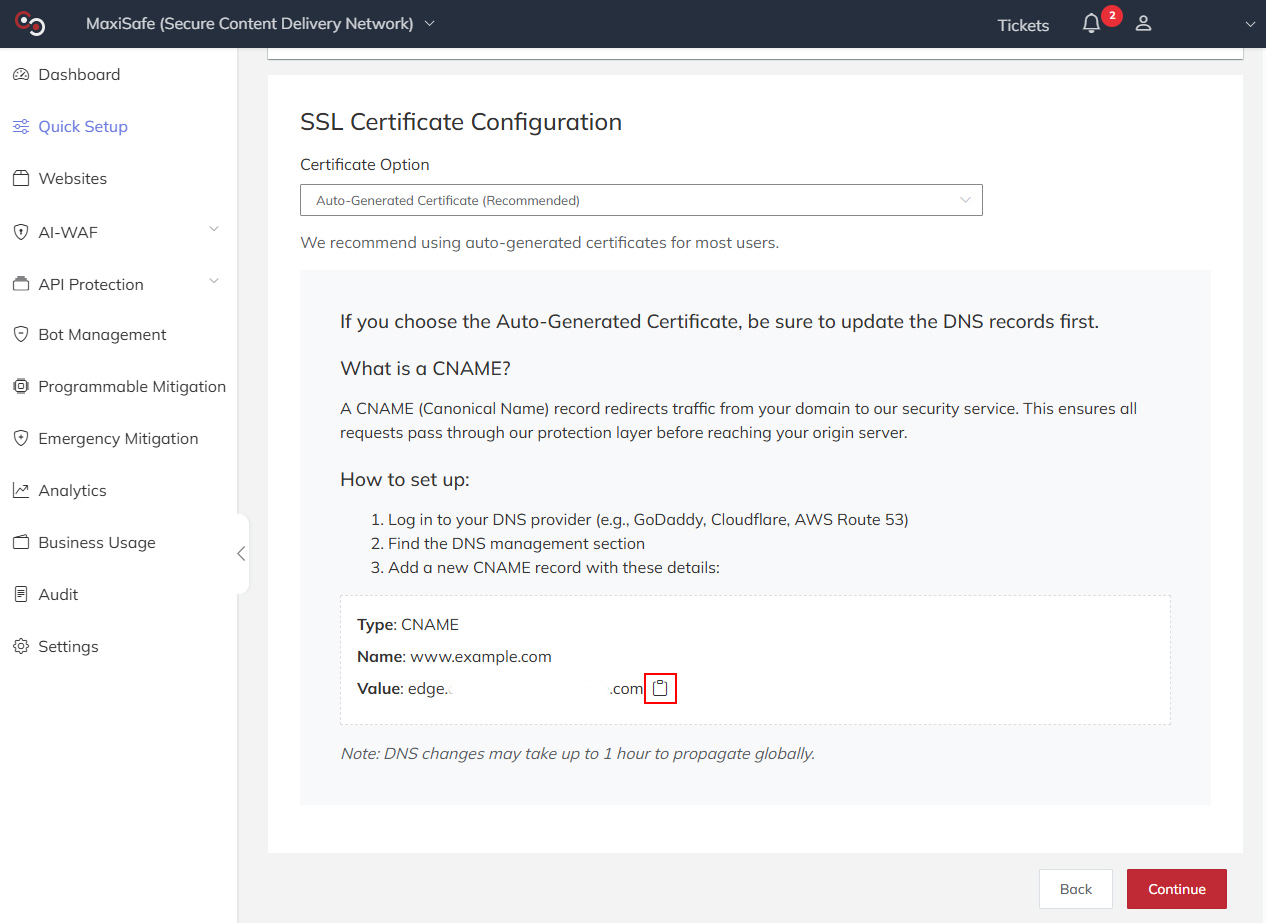This screenshot has height=923, width=1266.
Task: Go back using the Back button
Action: pos(1075,888)
